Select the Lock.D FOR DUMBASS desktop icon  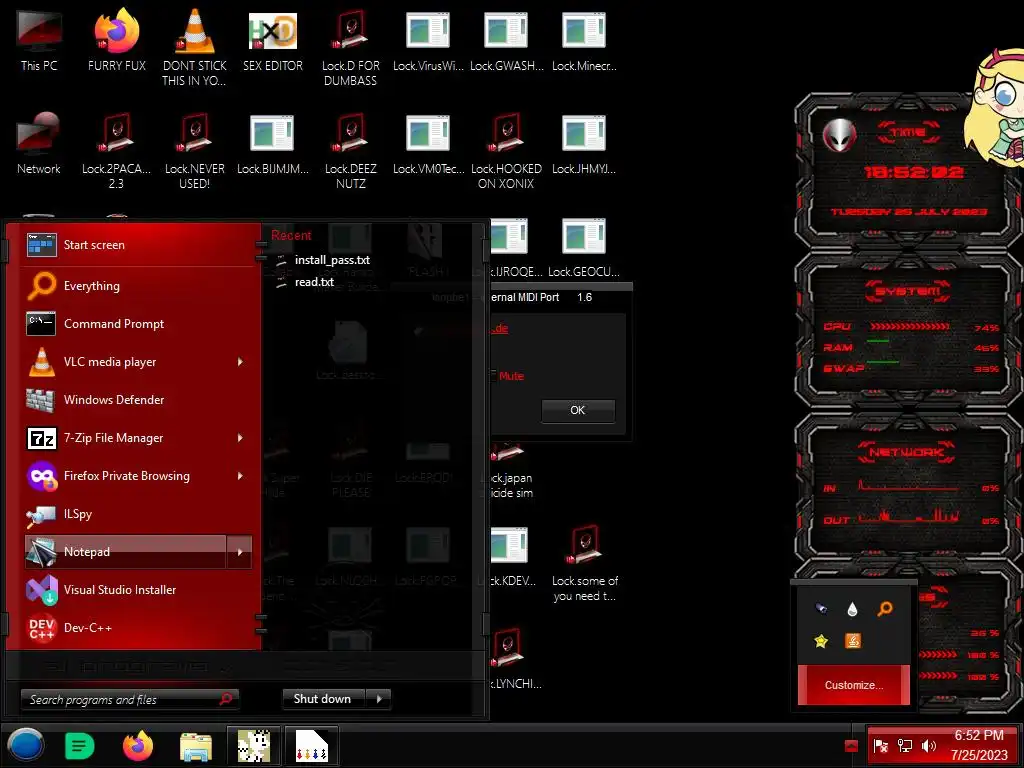click(351, 47)
